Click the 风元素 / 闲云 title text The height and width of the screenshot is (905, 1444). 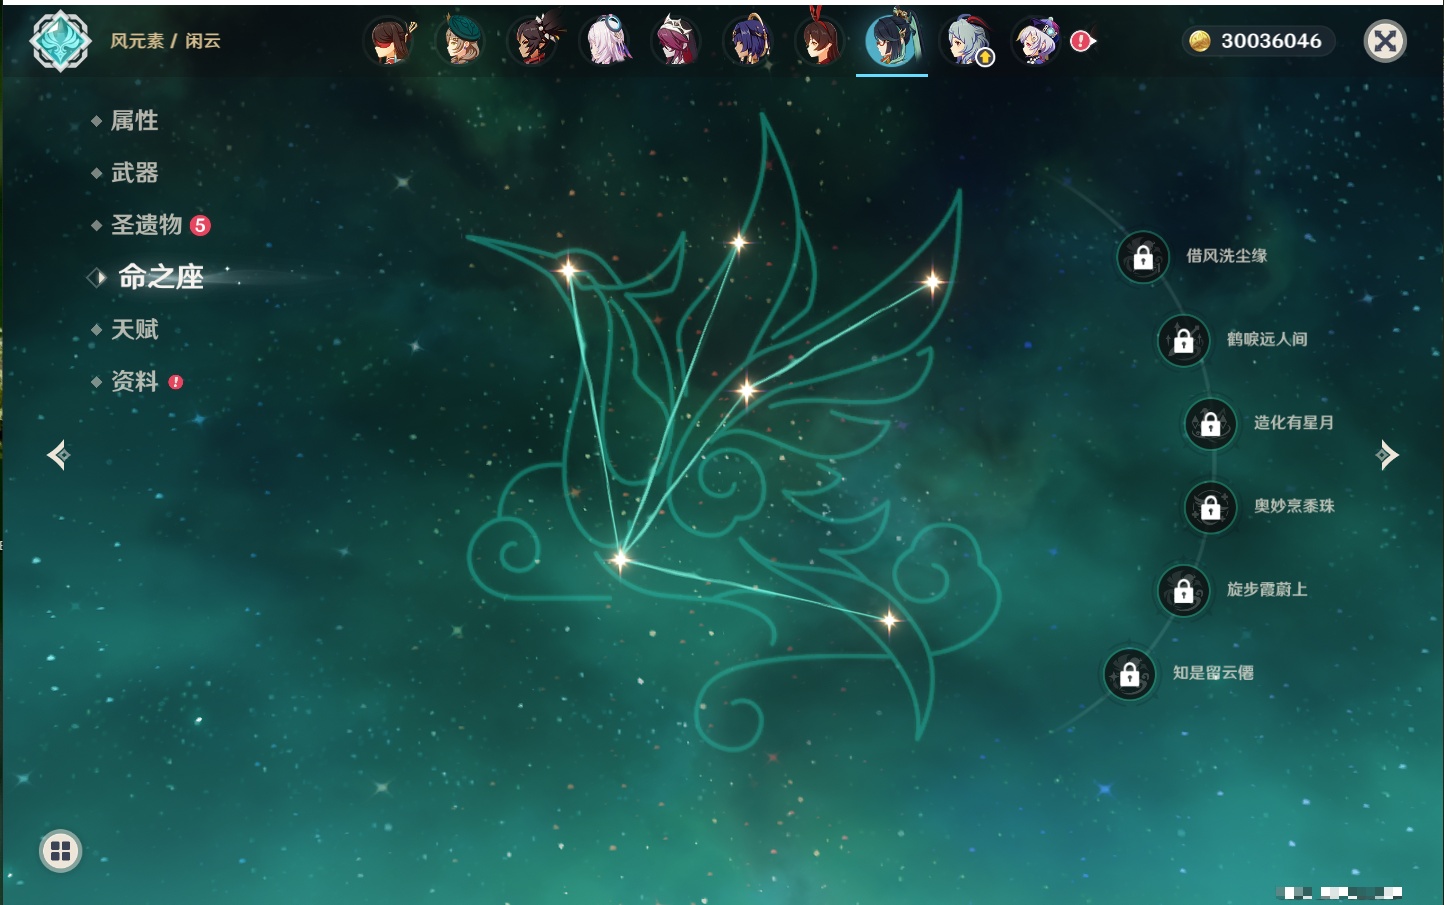[x=165, y=41]
